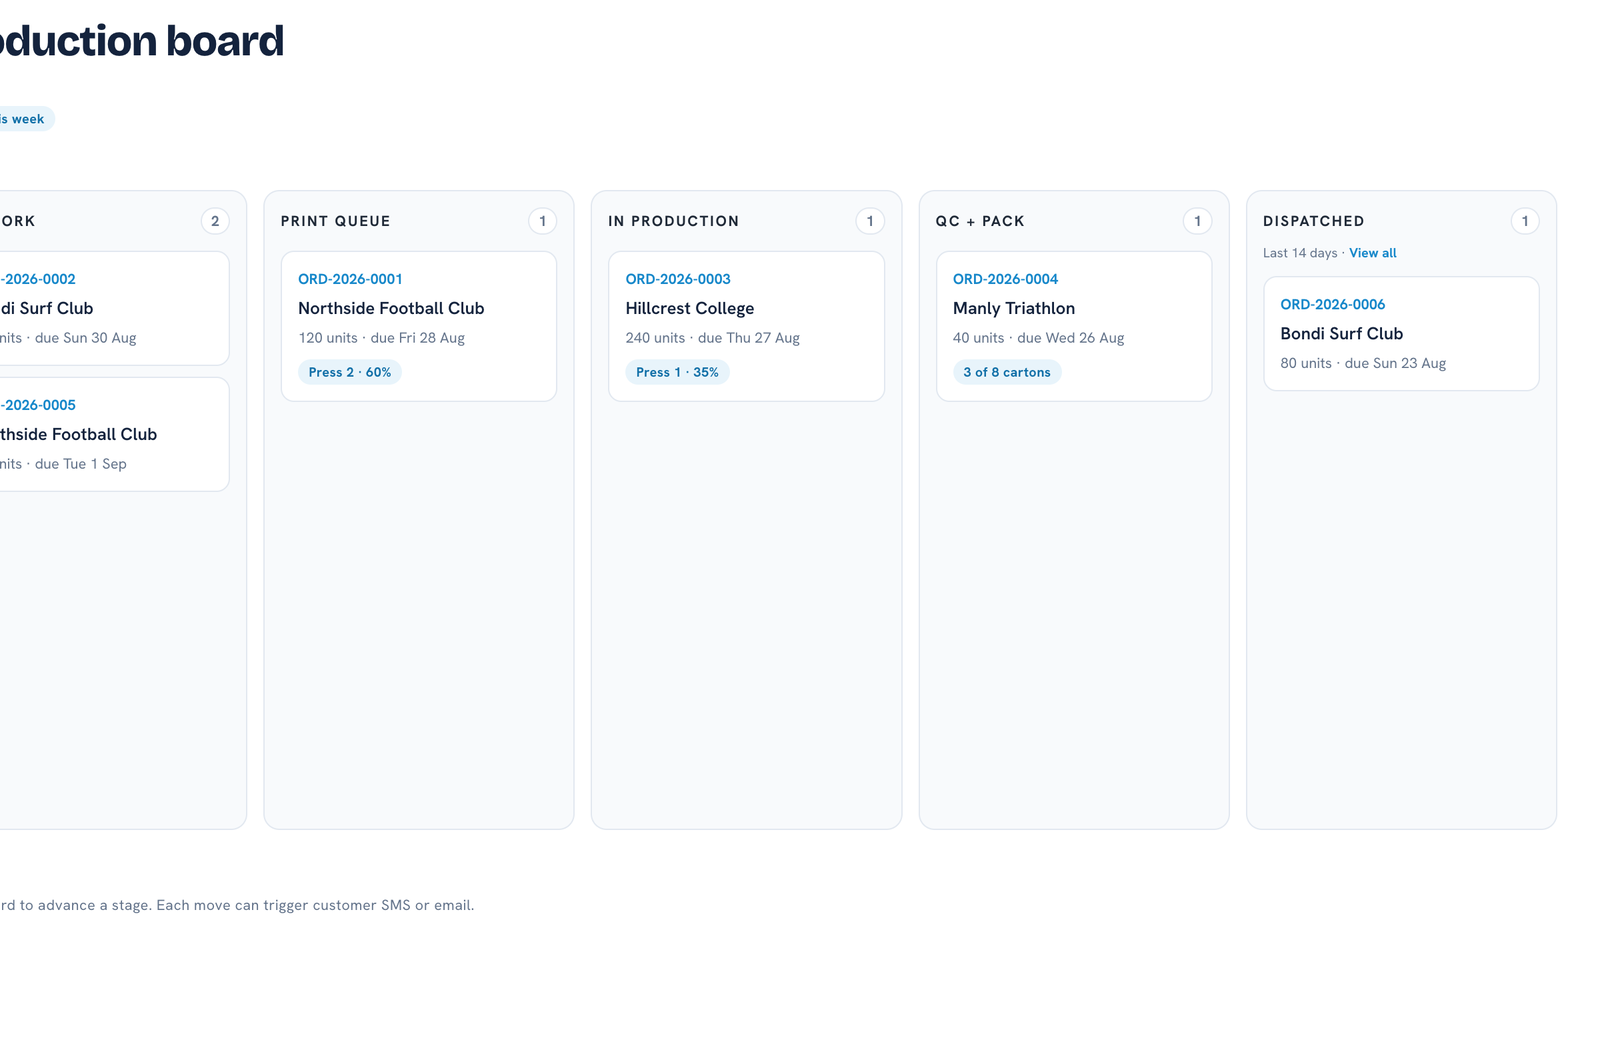Screen dimensions: 1600x1040
Task: Click the 'Last 14 days' label
Action: 1299,253
